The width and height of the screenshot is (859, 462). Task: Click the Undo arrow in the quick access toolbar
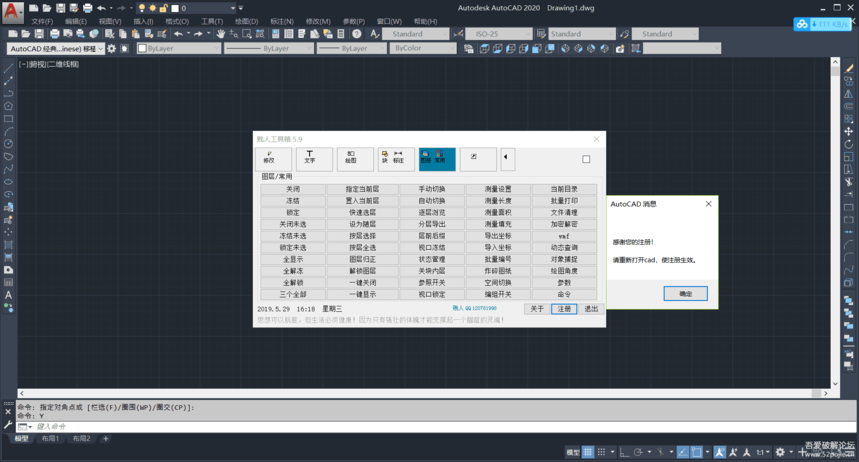tap(101, 8)
